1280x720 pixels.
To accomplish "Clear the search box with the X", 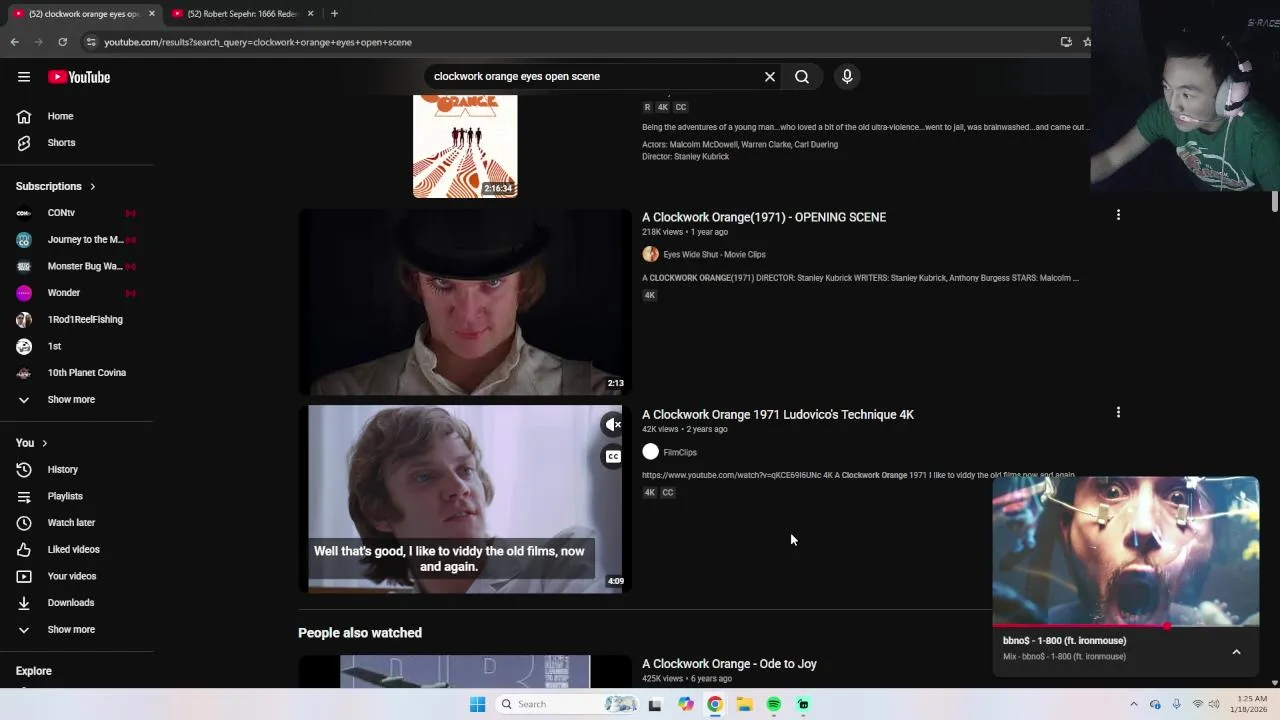I will click(x=770, y=77).
